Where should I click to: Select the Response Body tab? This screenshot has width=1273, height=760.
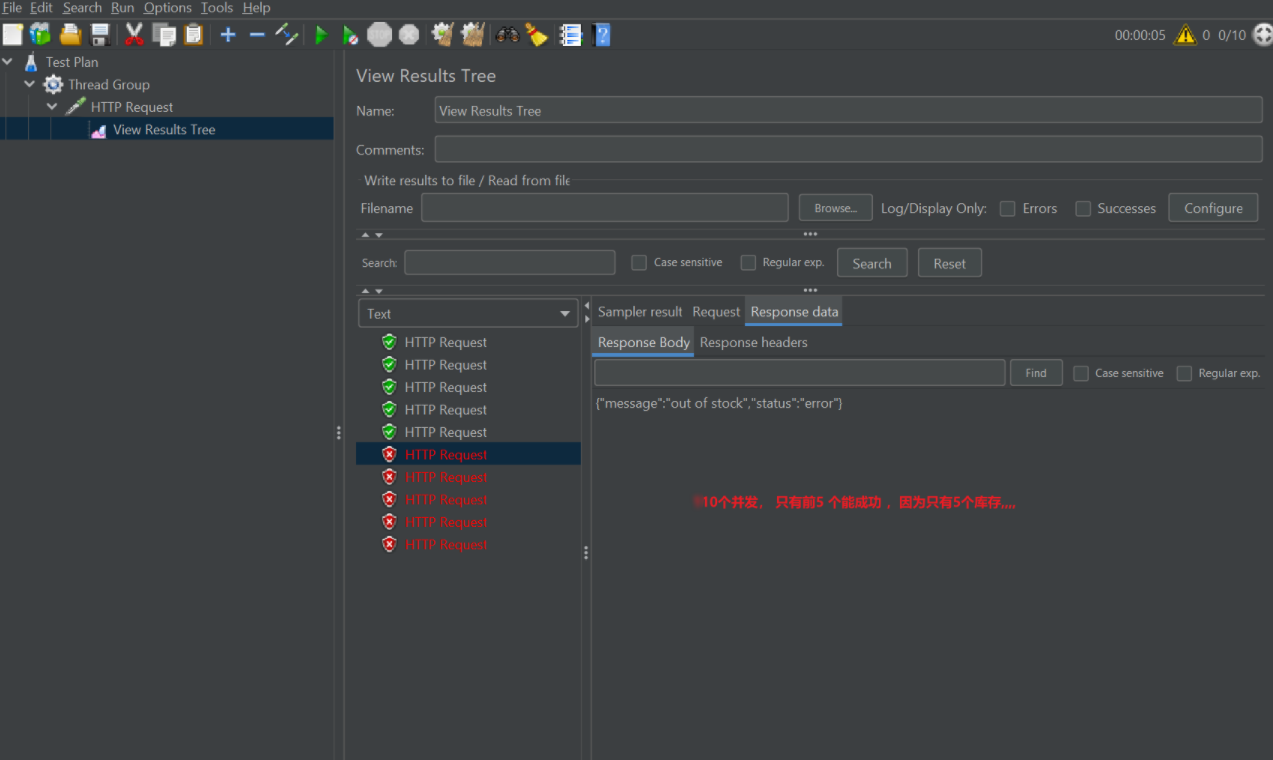(643, 342)
